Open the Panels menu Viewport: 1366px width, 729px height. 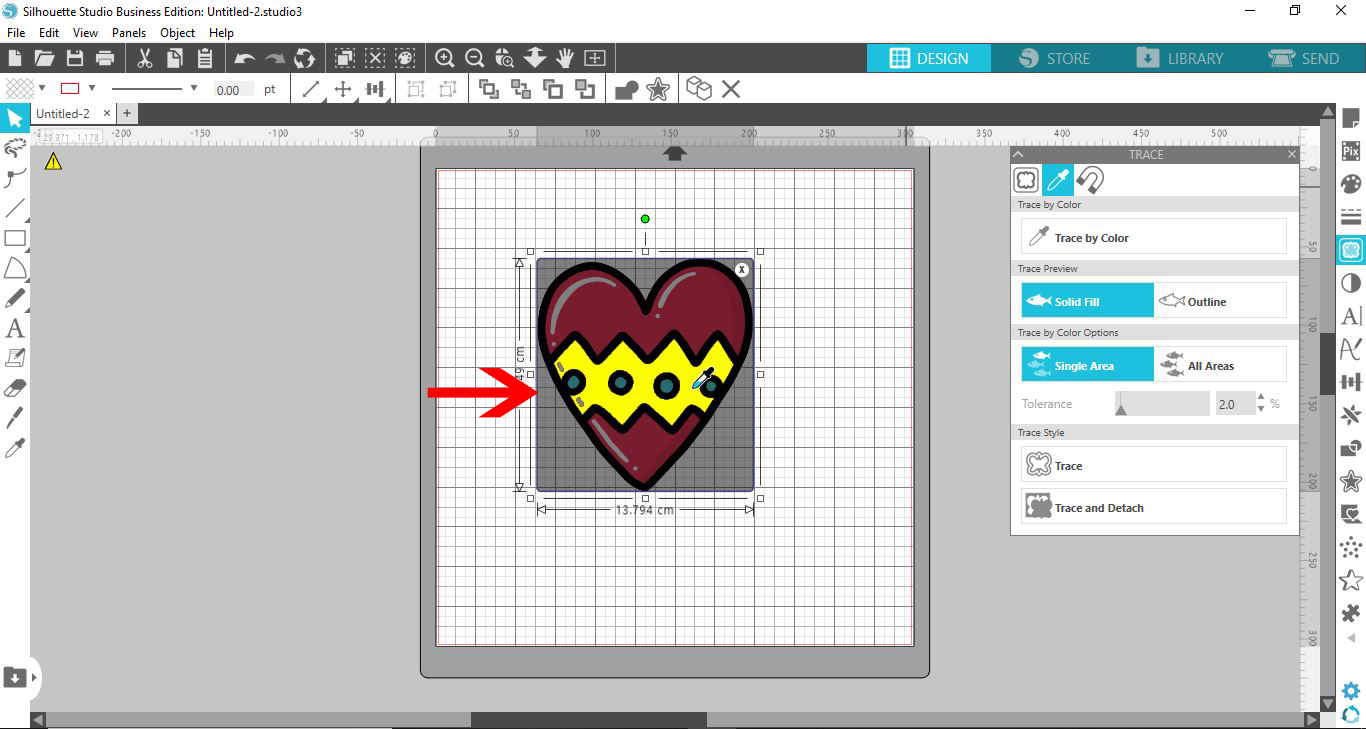coord(129,33)
